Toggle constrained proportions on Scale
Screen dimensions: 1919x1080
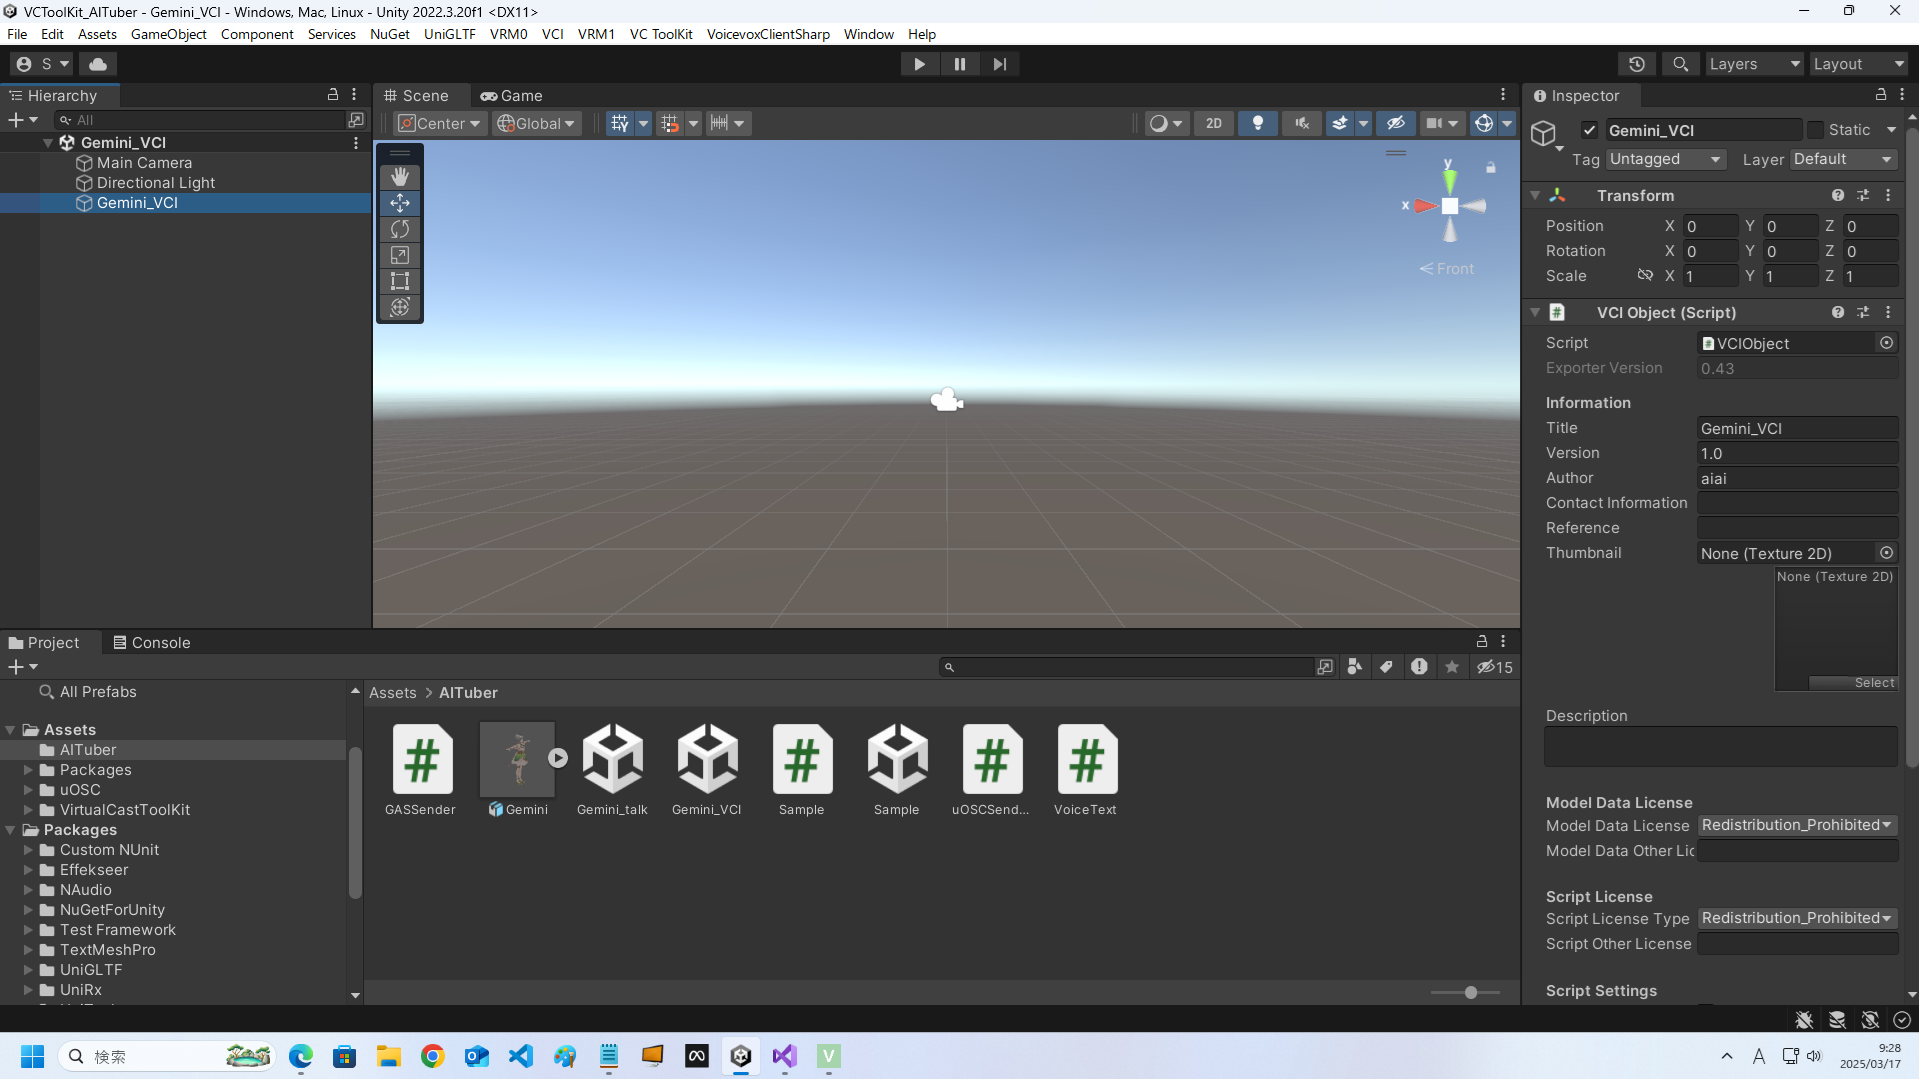click(x=1645, y=275)
